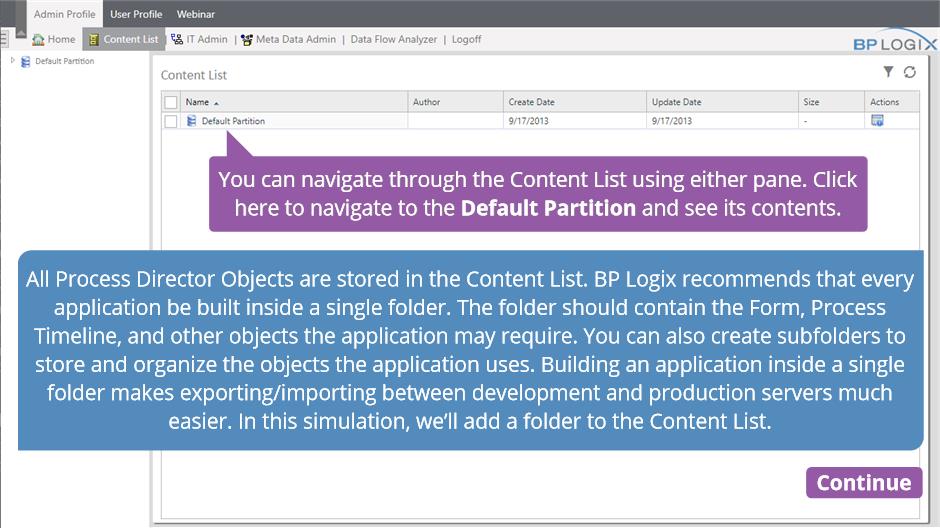
Task: Check the Default Partition row checkbox
Action: (x=171, y=121)
